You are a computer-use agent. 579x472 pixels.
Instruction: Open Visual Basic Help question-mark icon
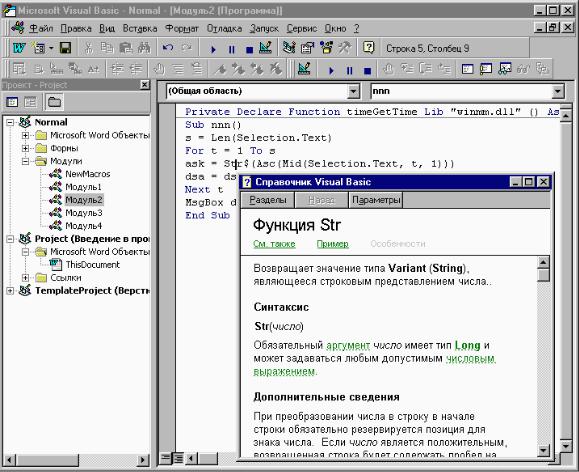pyautogui.click(x=369, y=48)
